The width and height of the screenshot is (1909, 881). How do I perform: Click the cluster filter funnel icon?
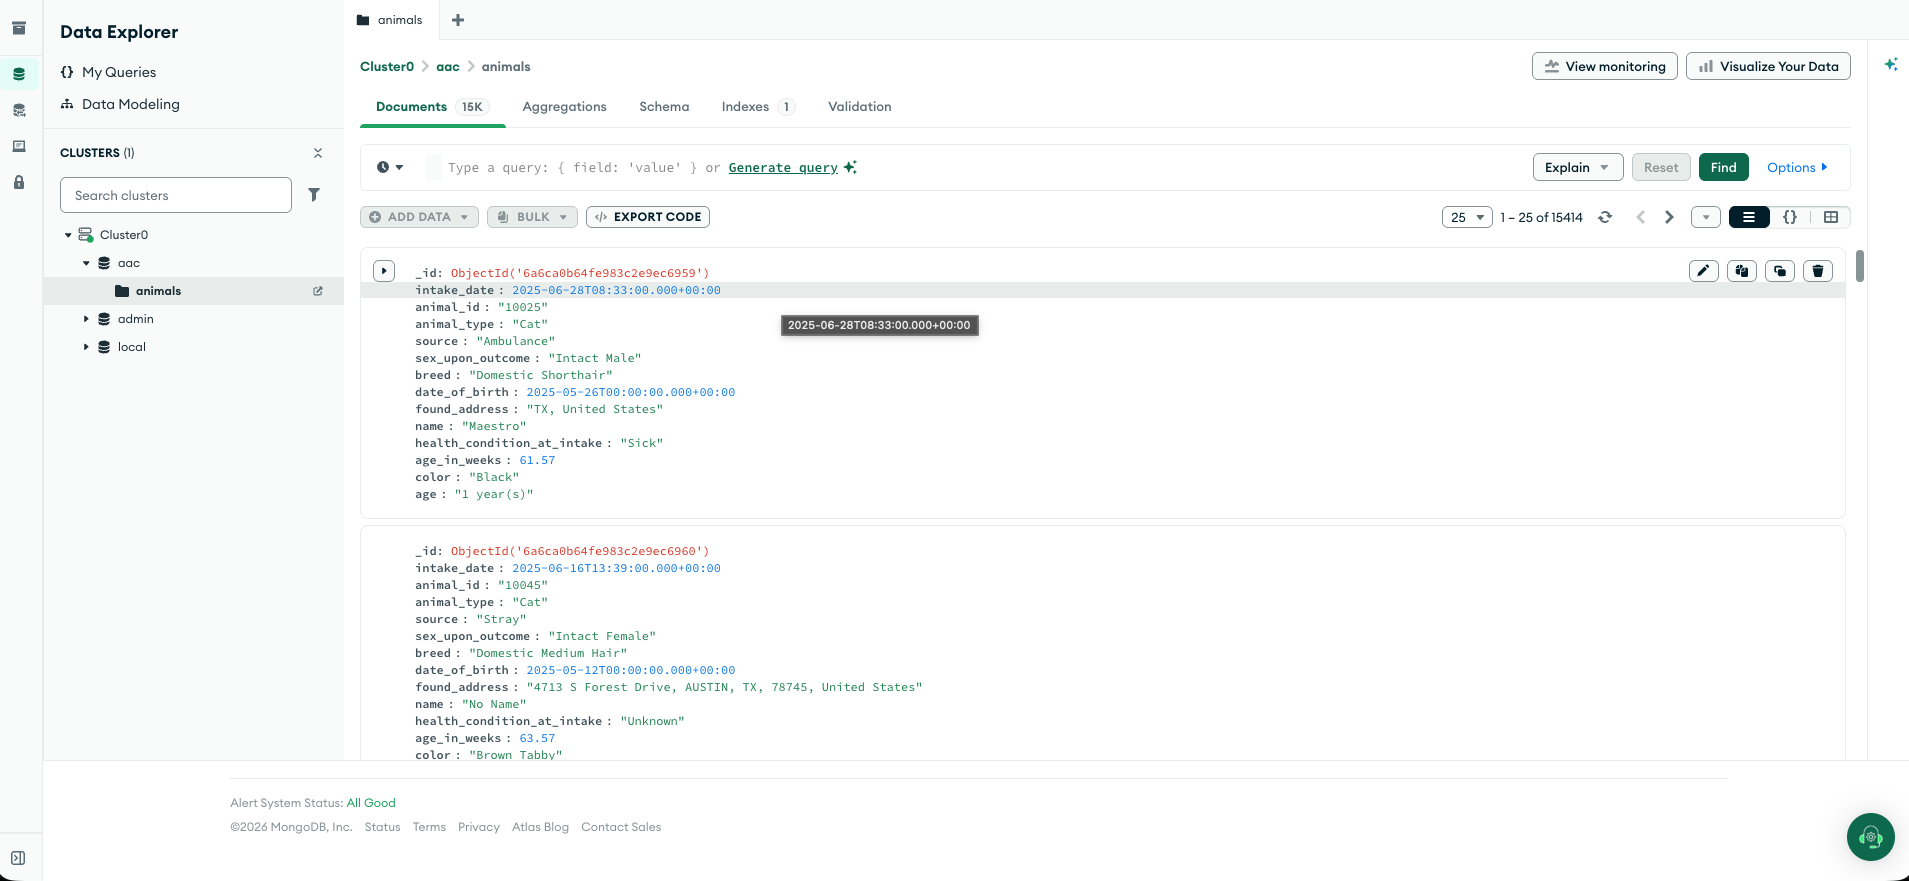[314, 195]
